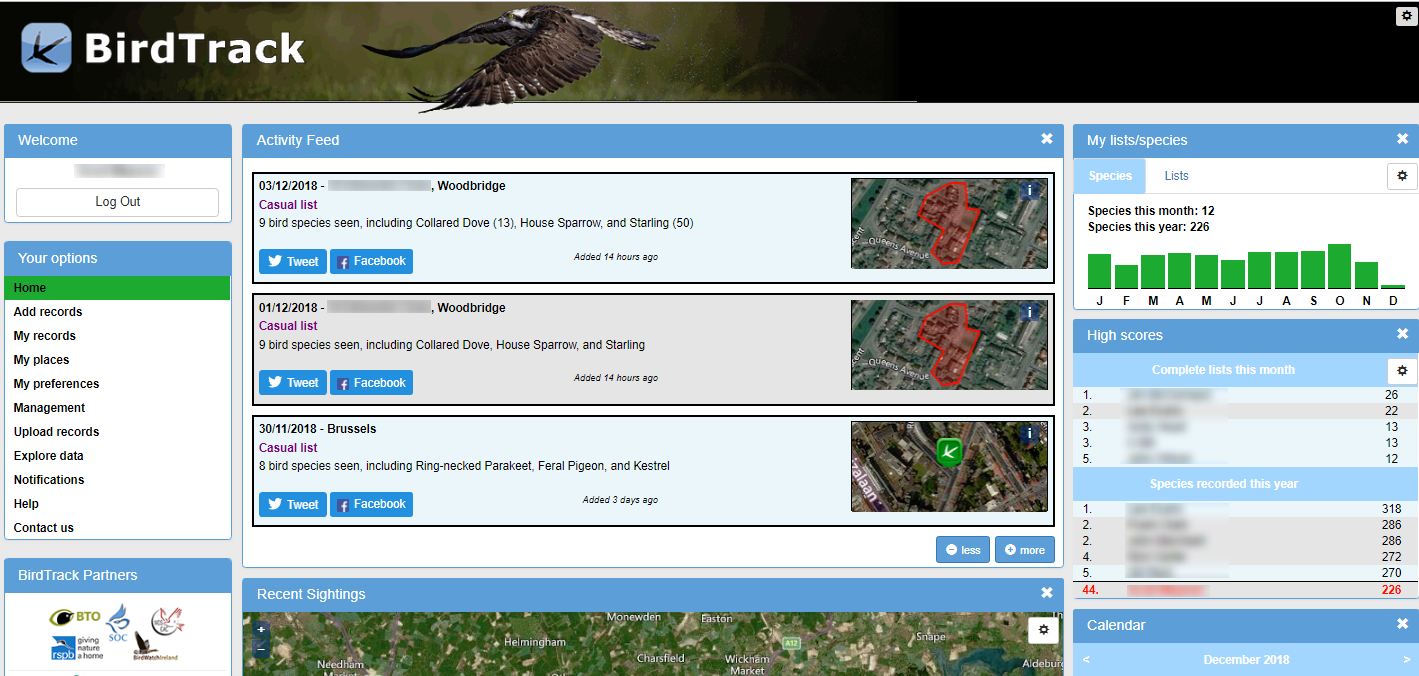The width and height of the screenshot is (1419, 676).
Task: Click info icon on Brussels sighting map
Action: [x=1030, y=433]
